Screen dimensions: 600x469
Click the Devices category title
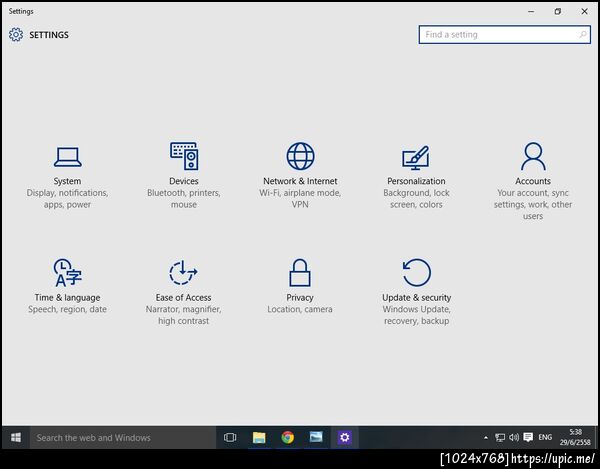(184, 181)
